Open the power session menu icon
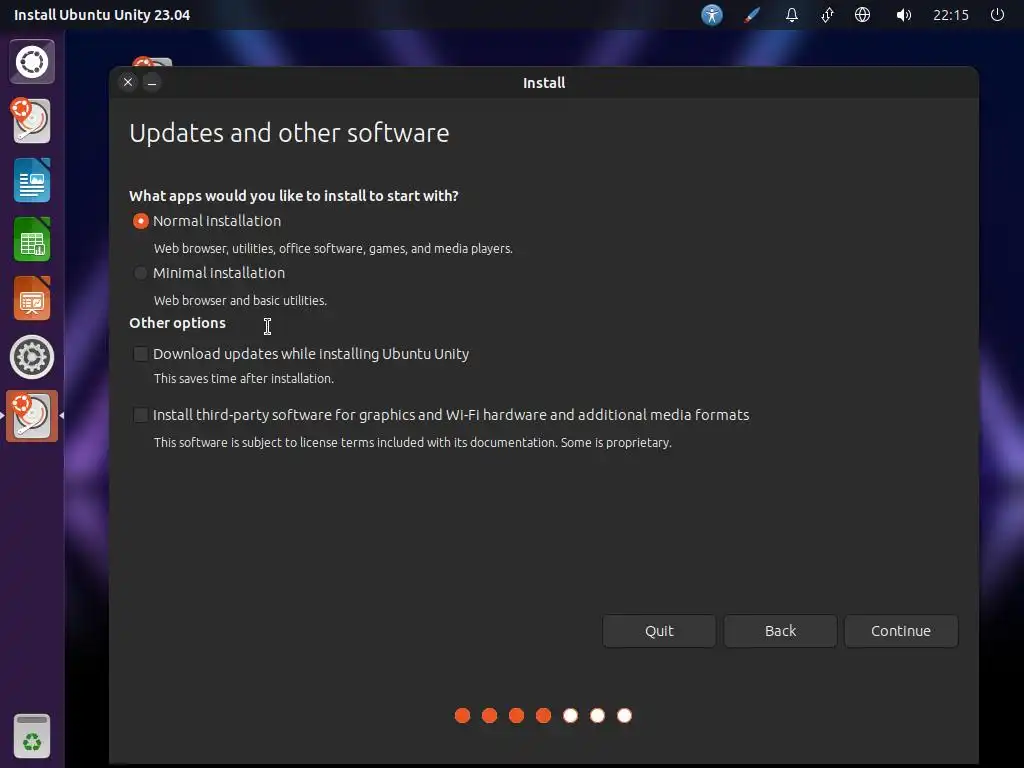The image size is (1024, 768). point(997,14)
